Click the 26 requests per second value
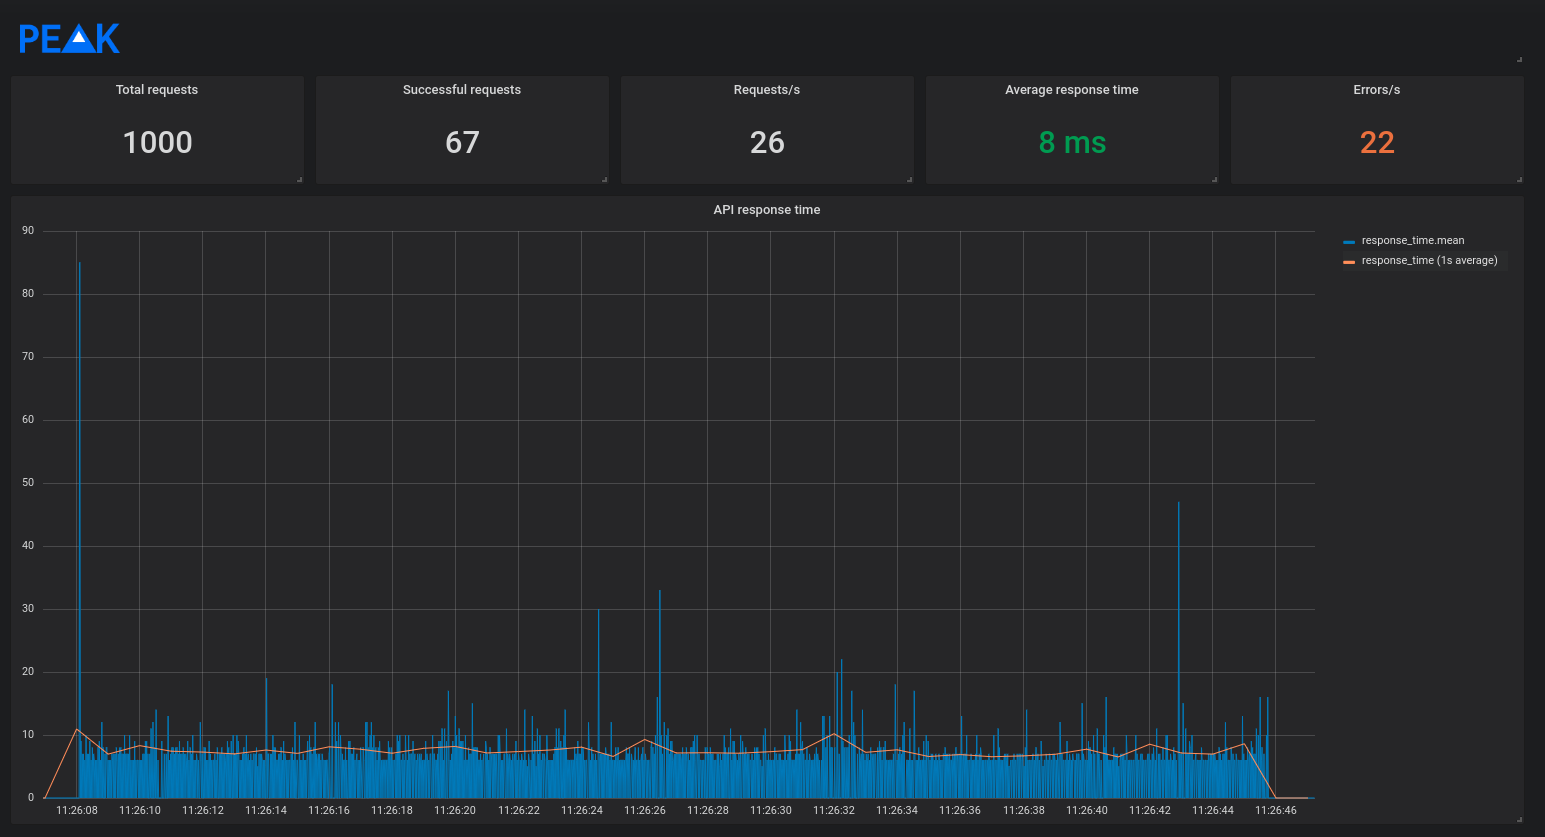 [767, 143]
